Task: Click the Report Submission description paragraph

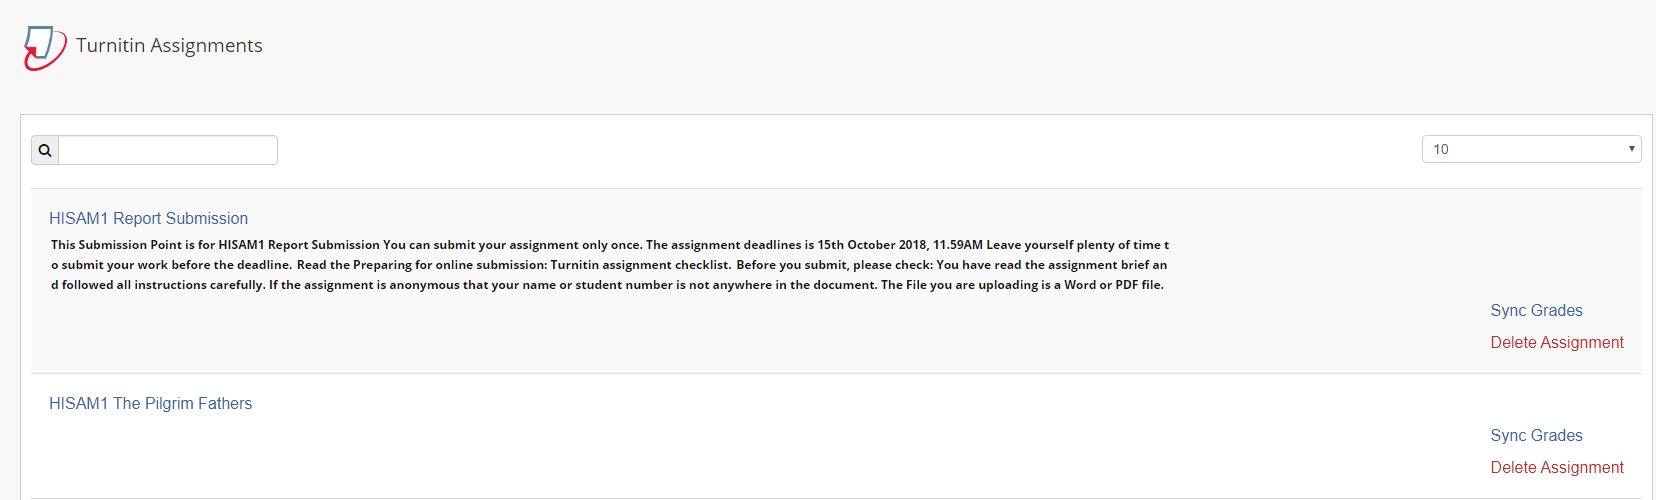Action: click(610, 265)
